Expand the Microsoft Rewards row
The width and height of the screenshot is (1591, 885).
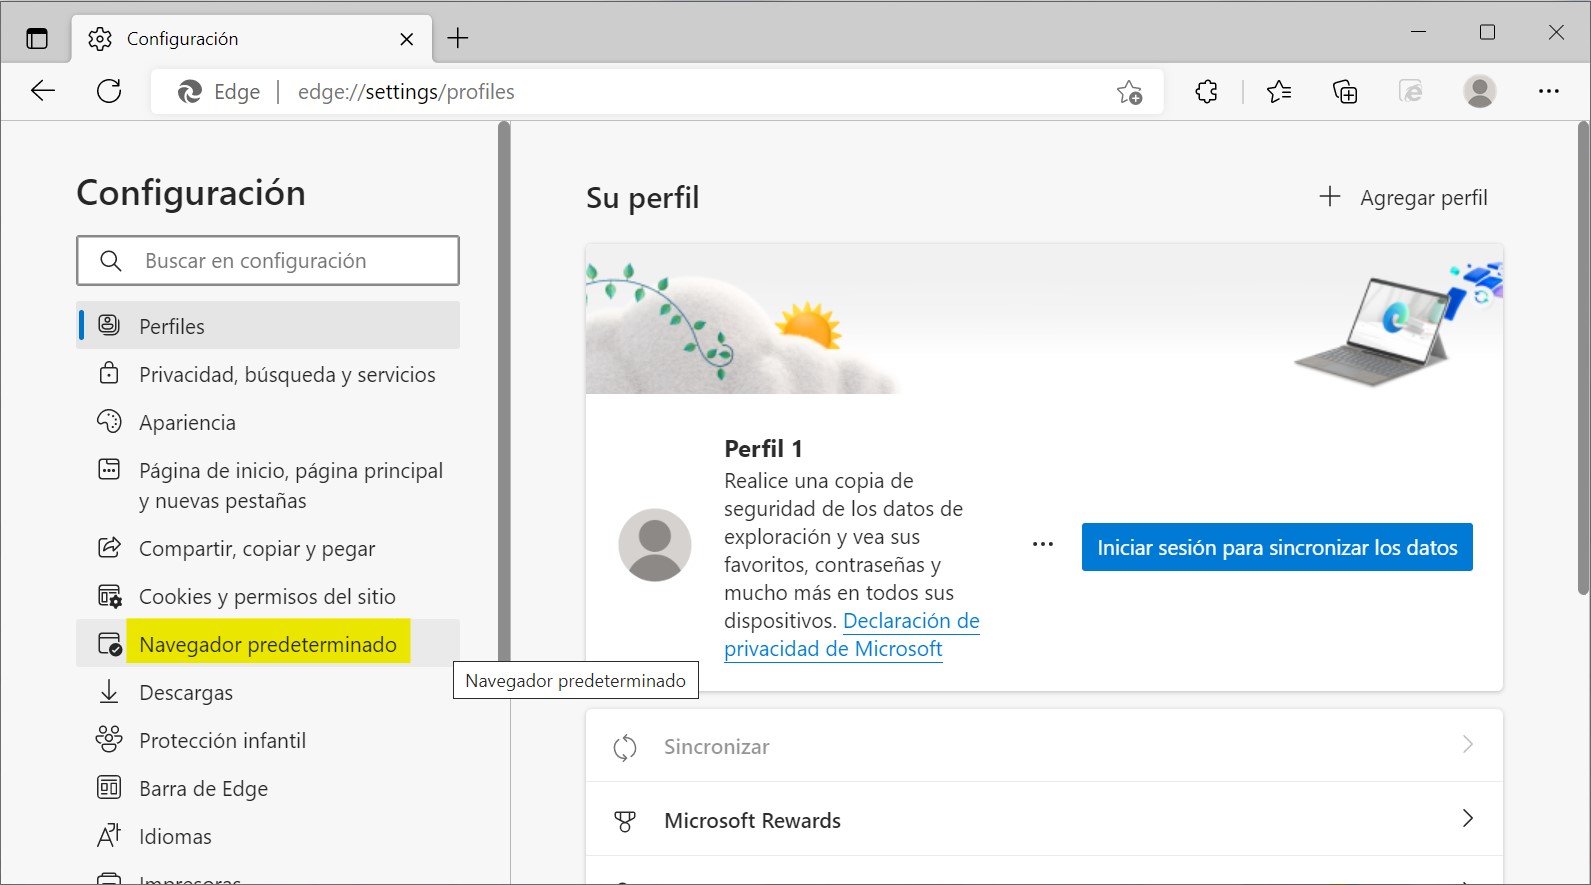click(1044, 820)
